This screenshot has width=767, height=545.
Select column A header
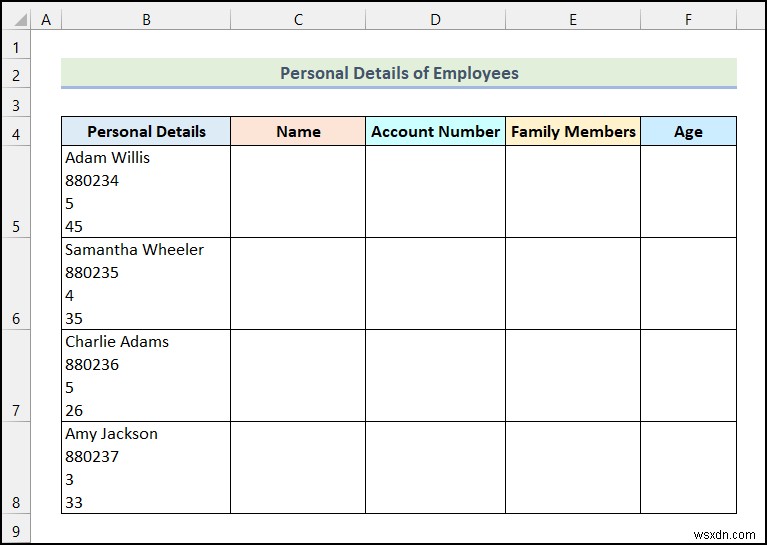pyautogui.click(x=46, y=20)
